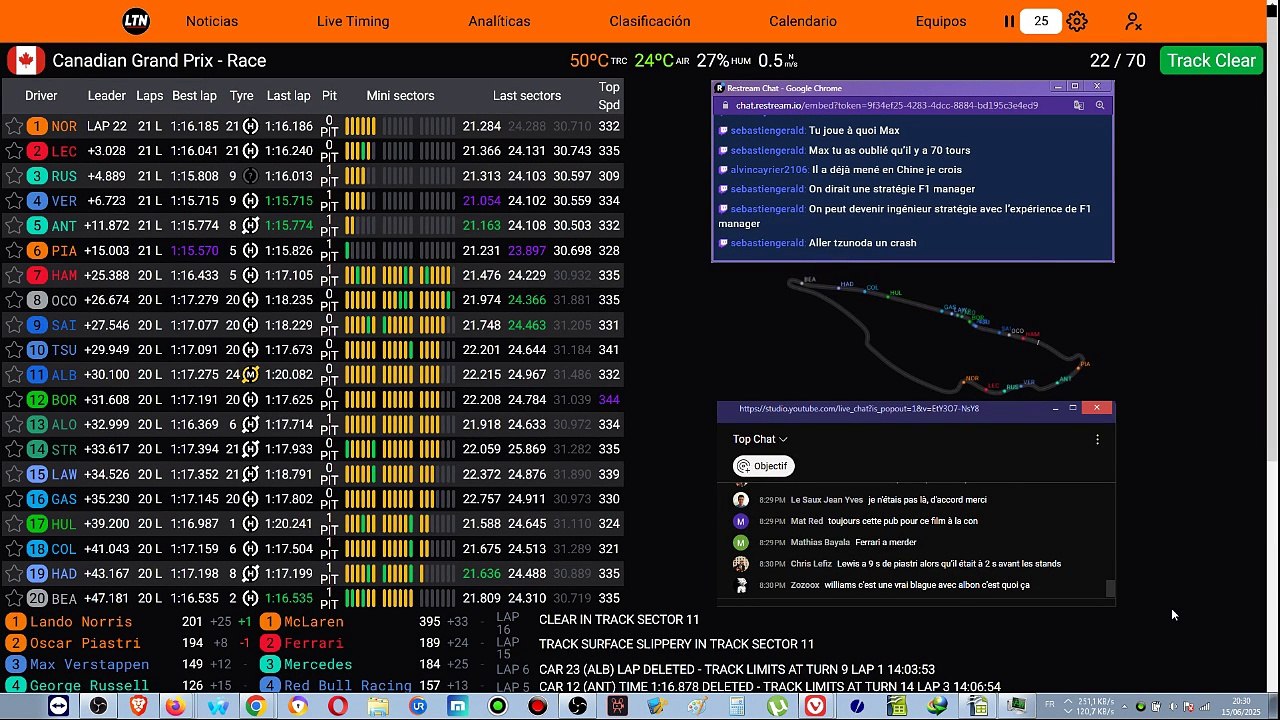
Task: Click Le Saux Jean Yves' avatar in chat
Action: pos(741,500)
